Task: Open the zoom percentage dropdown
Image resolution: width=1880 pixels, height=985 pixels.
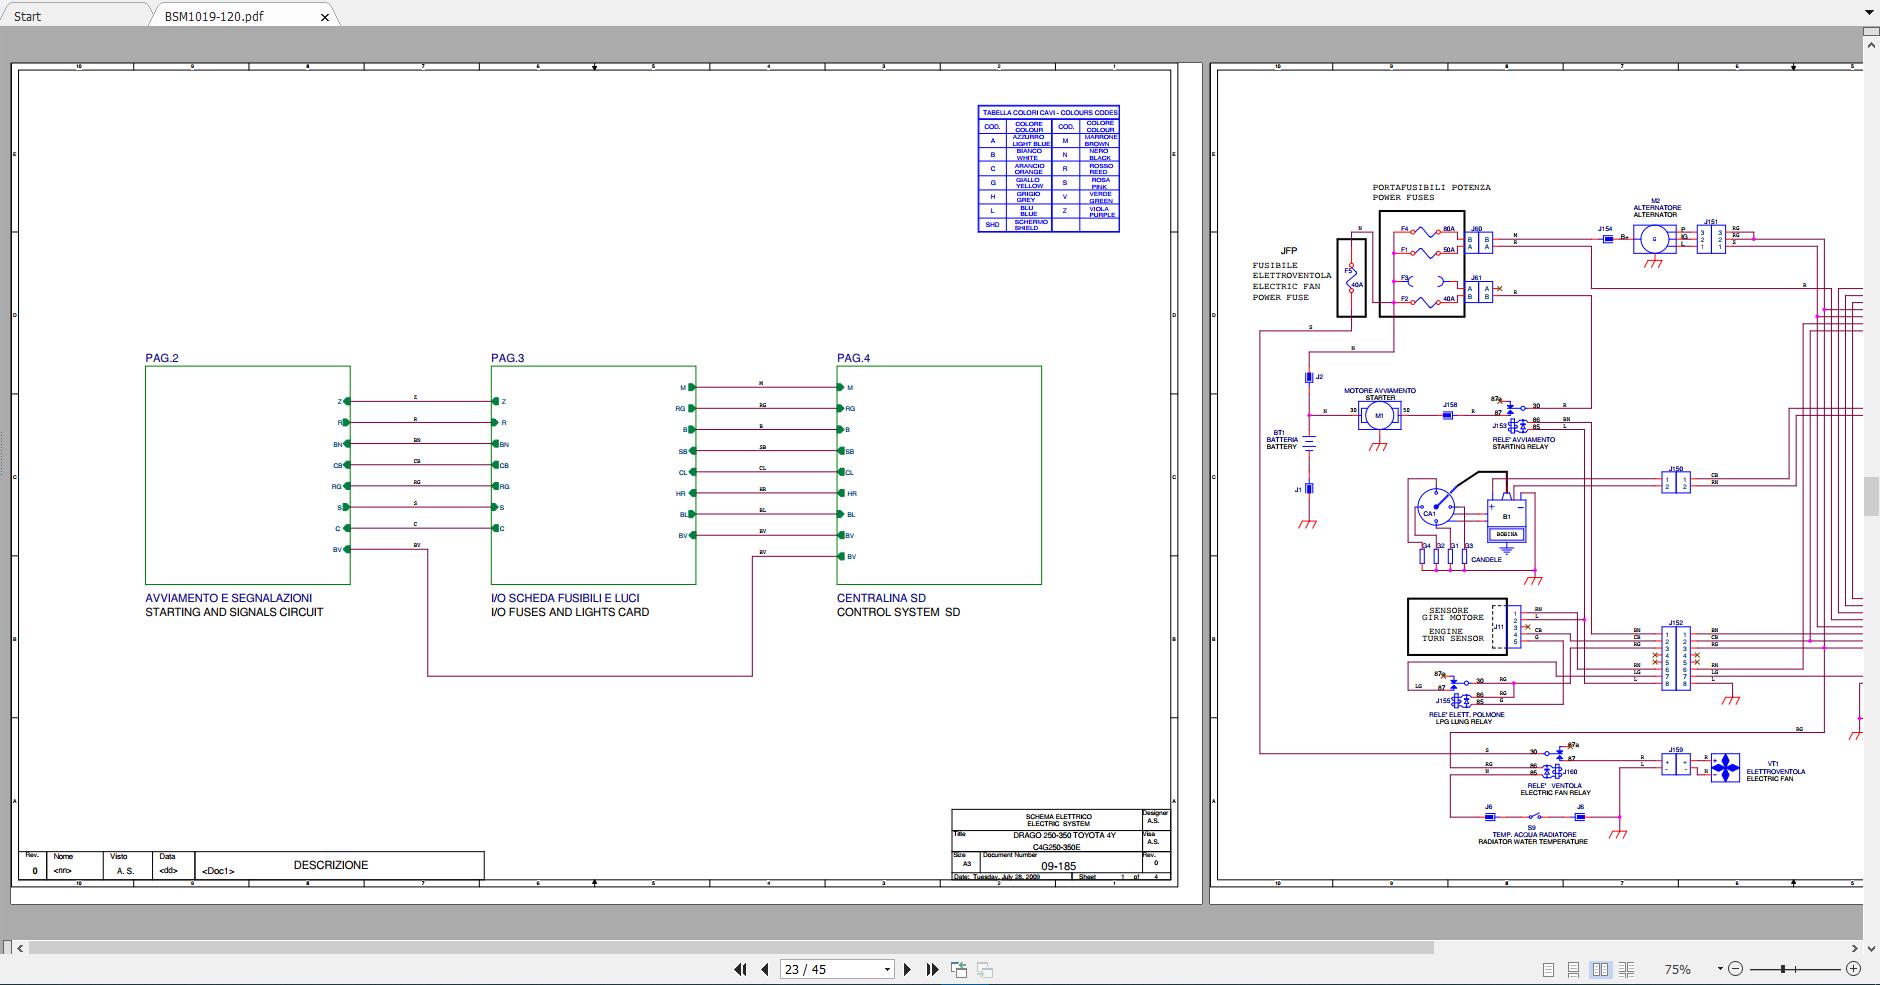Action: point(1720,969)
